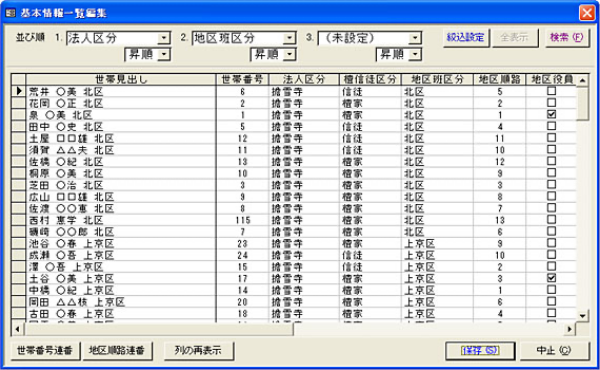
Task: Open second sort key dropdown 地区班区分
Action: 289,38
